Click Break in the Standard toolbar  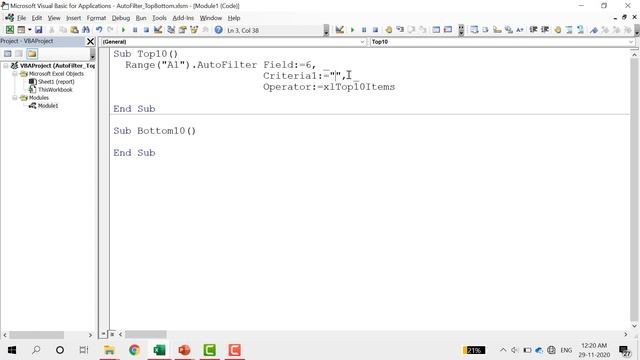135,30
